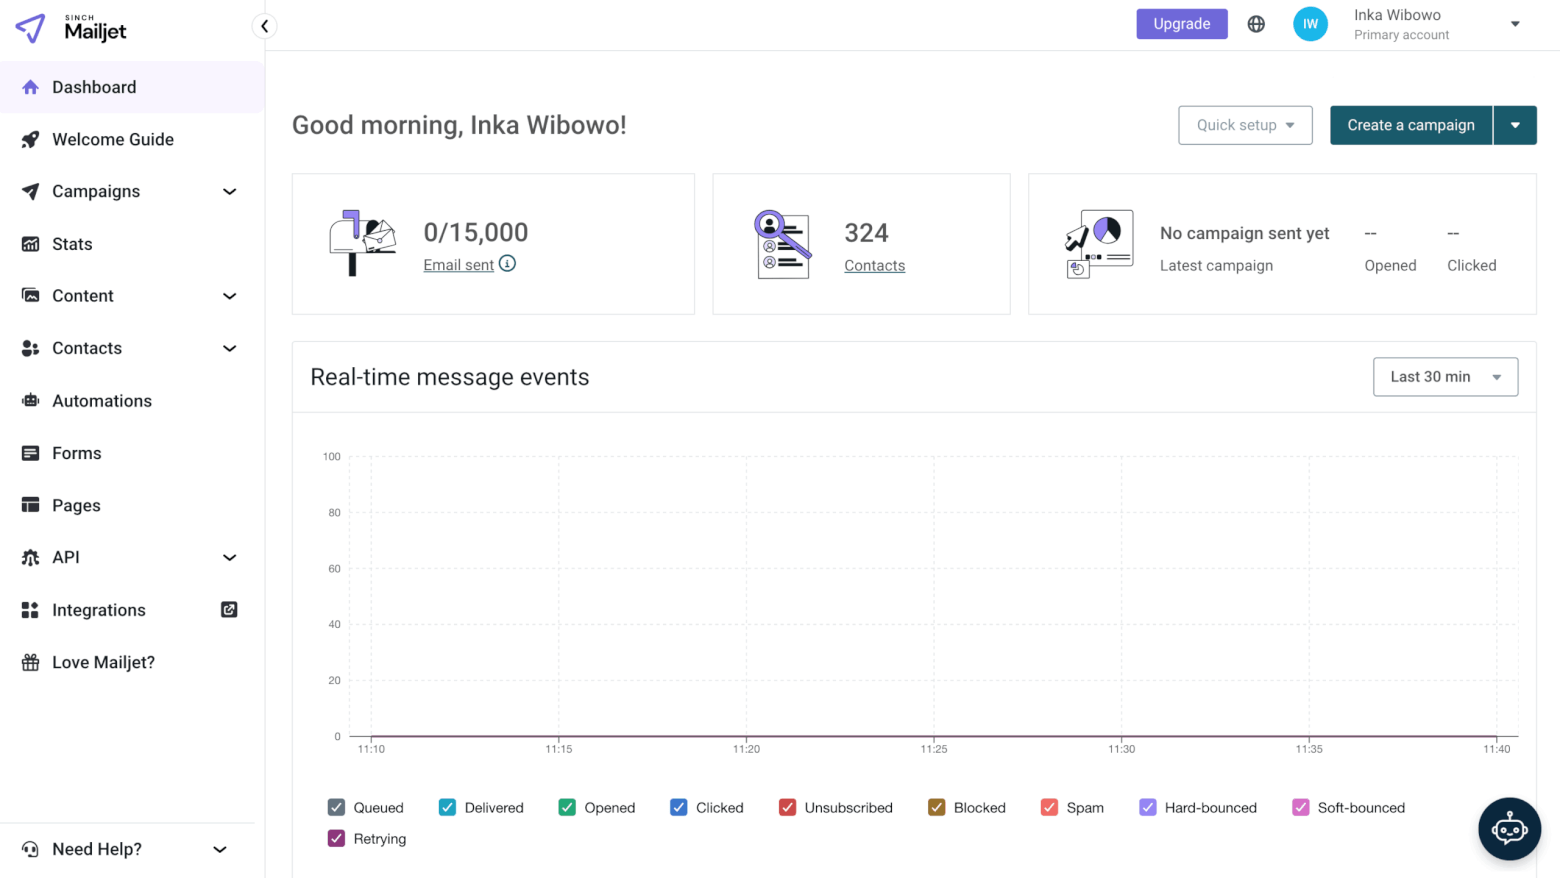
Task: Click the Mailjet logo
Action: 72,28
